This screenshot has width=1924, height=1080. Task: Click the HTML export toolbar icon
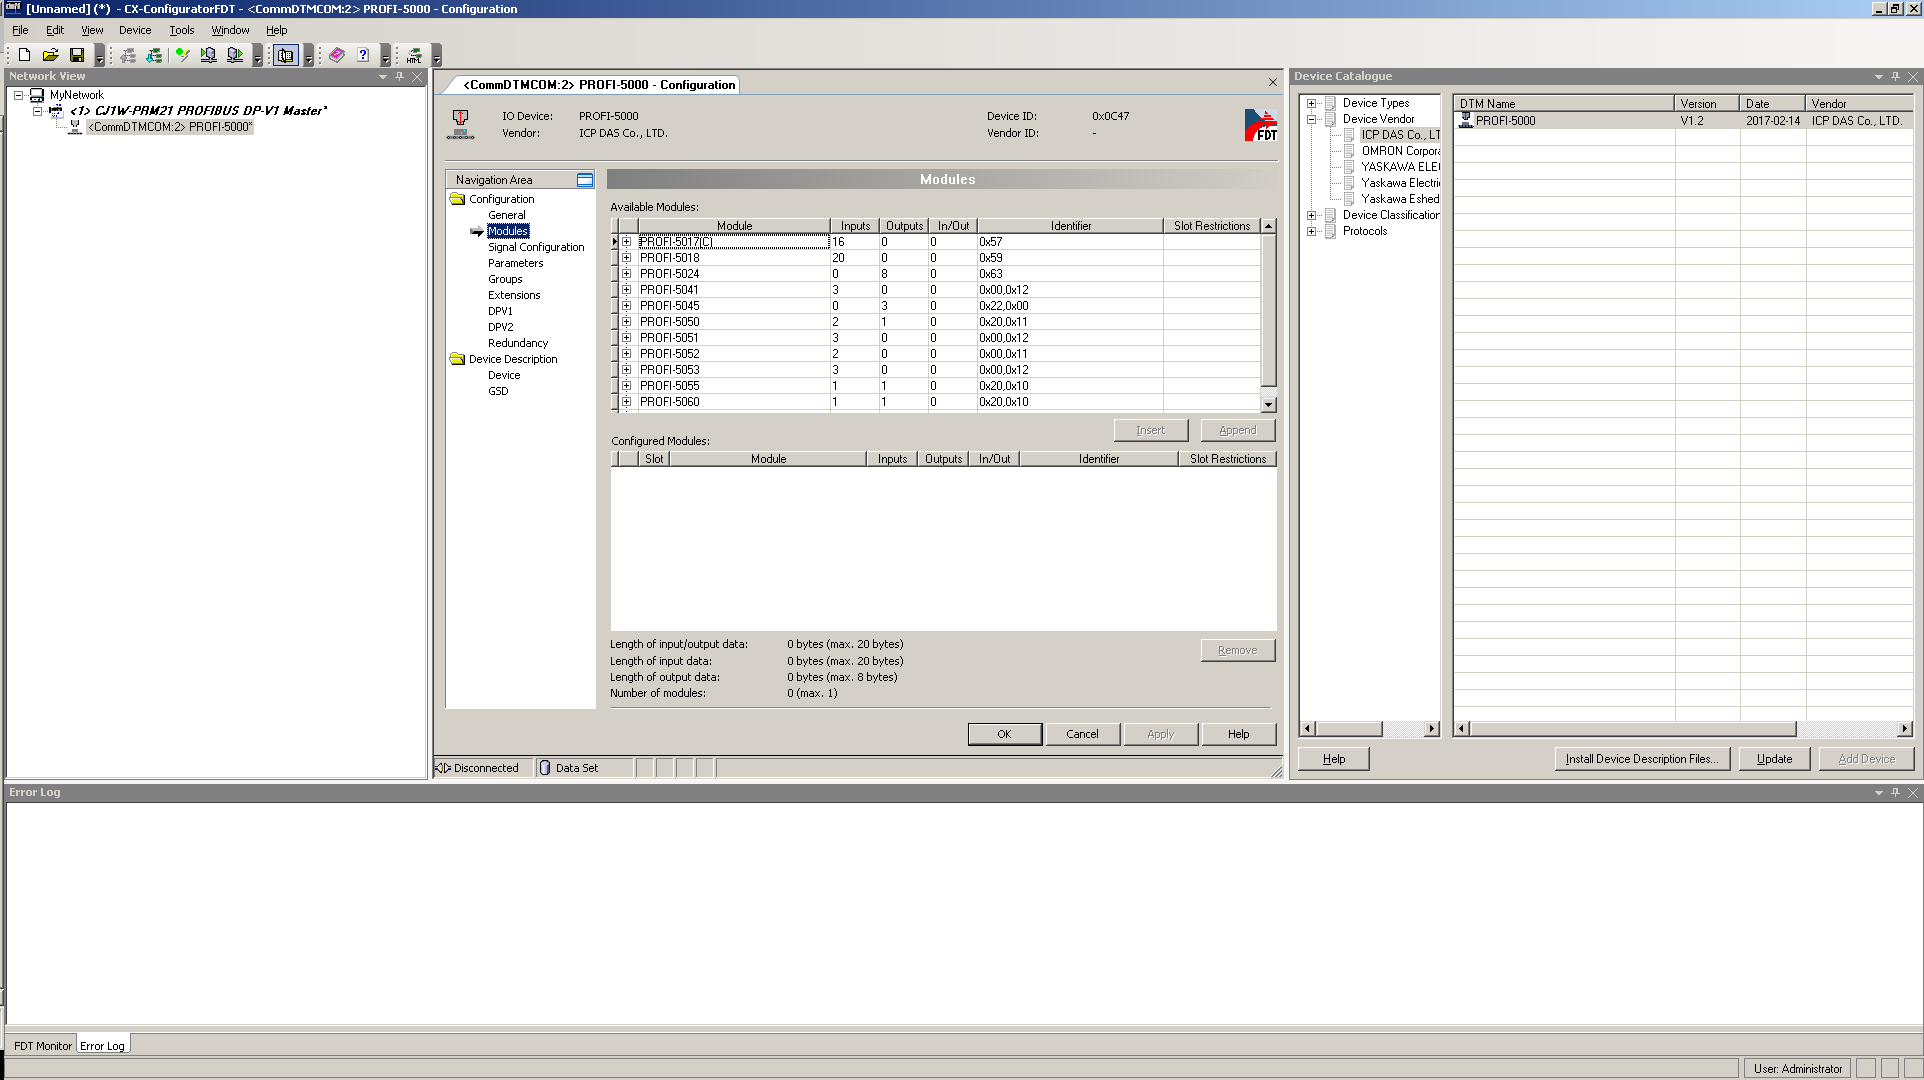coord(414,56)
